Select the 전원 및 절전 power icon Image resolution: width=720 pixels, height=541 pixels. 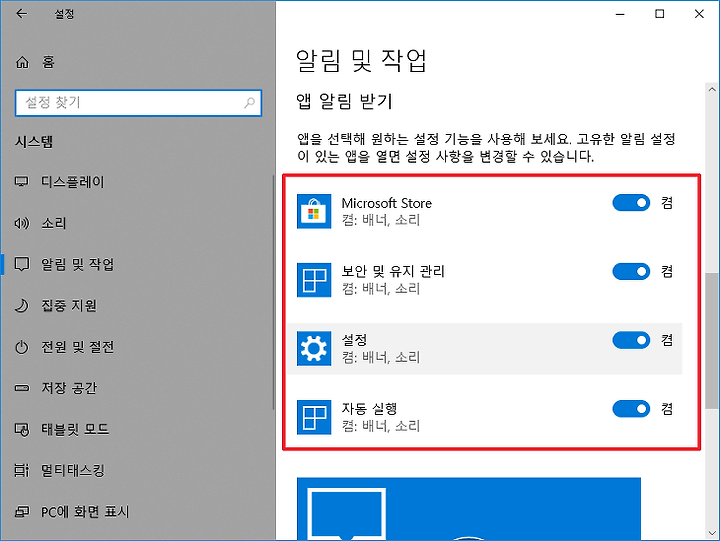click(x=22, y=347)
